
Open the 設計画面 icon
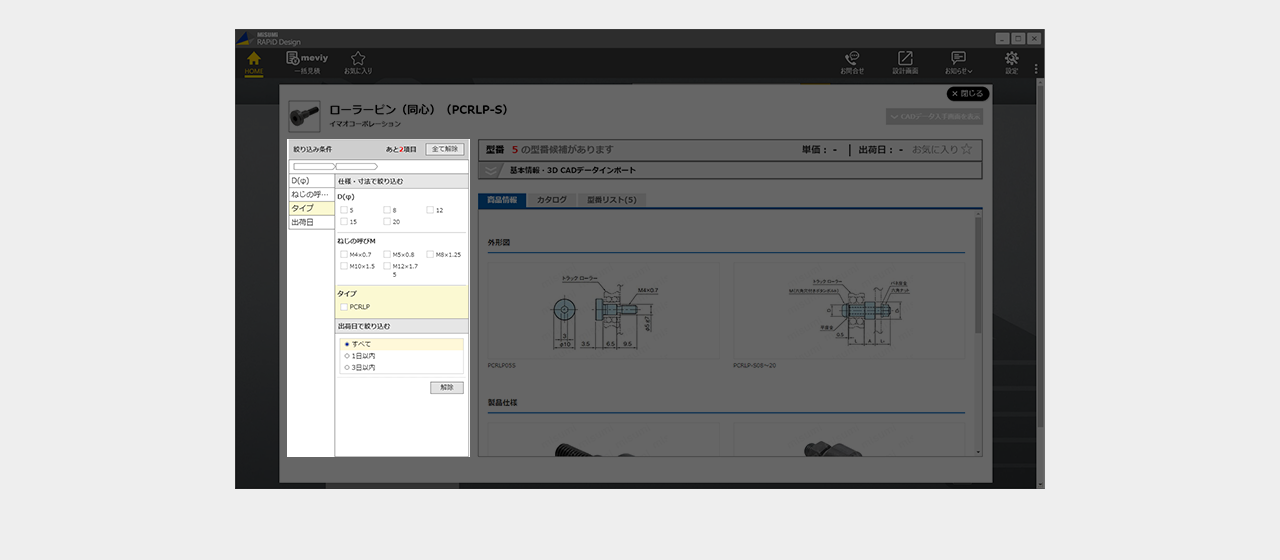905,62
